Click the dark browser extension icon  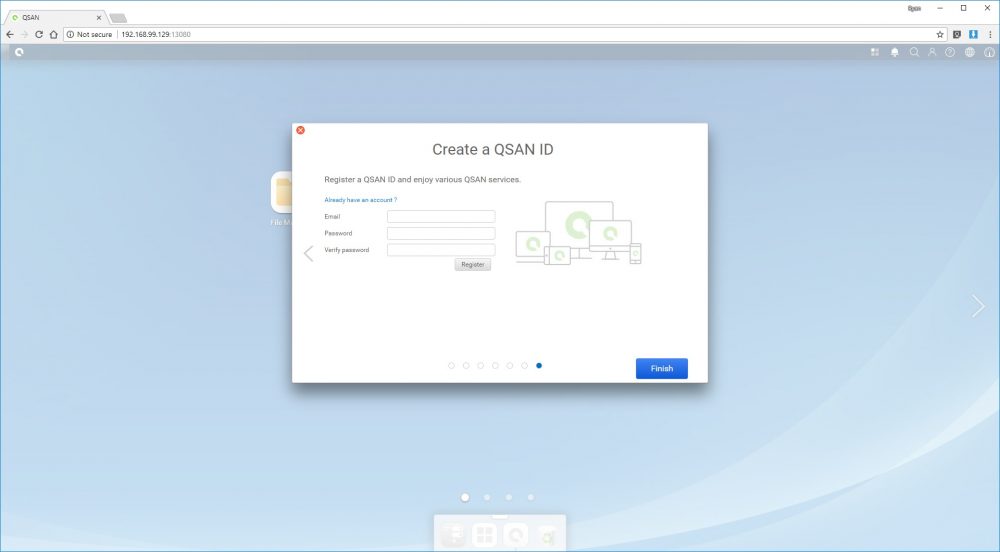(x=957, y=34)
